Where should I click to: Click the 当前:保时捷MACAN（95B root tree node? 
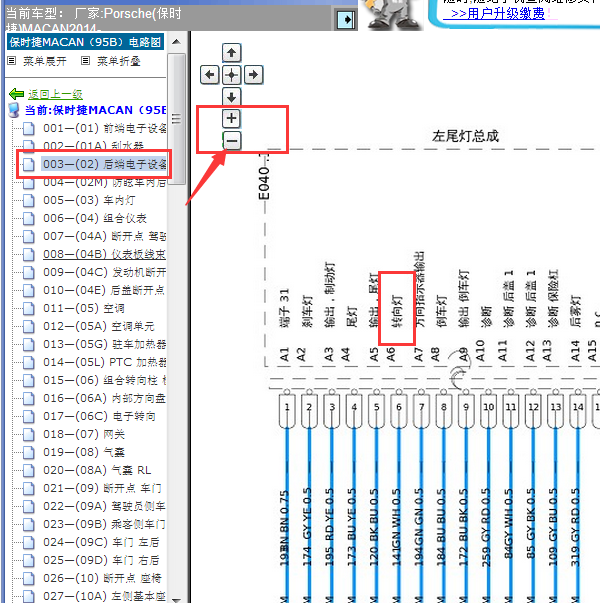click(95, 110)
